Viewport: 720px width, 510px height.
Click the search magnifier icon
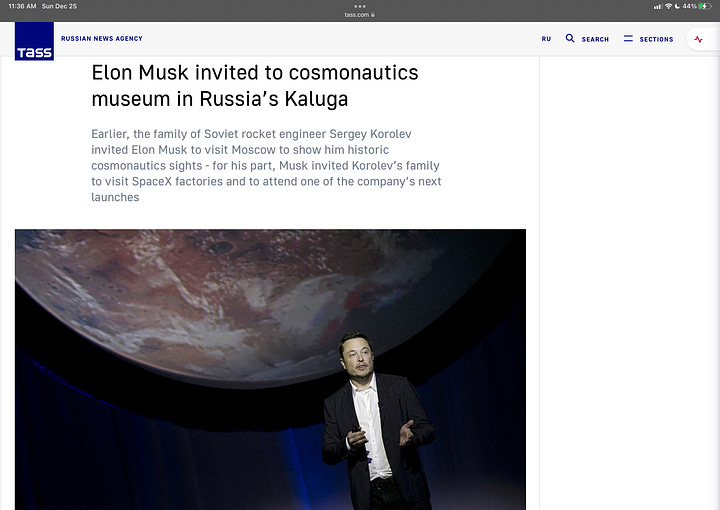[x=570, y=38]
